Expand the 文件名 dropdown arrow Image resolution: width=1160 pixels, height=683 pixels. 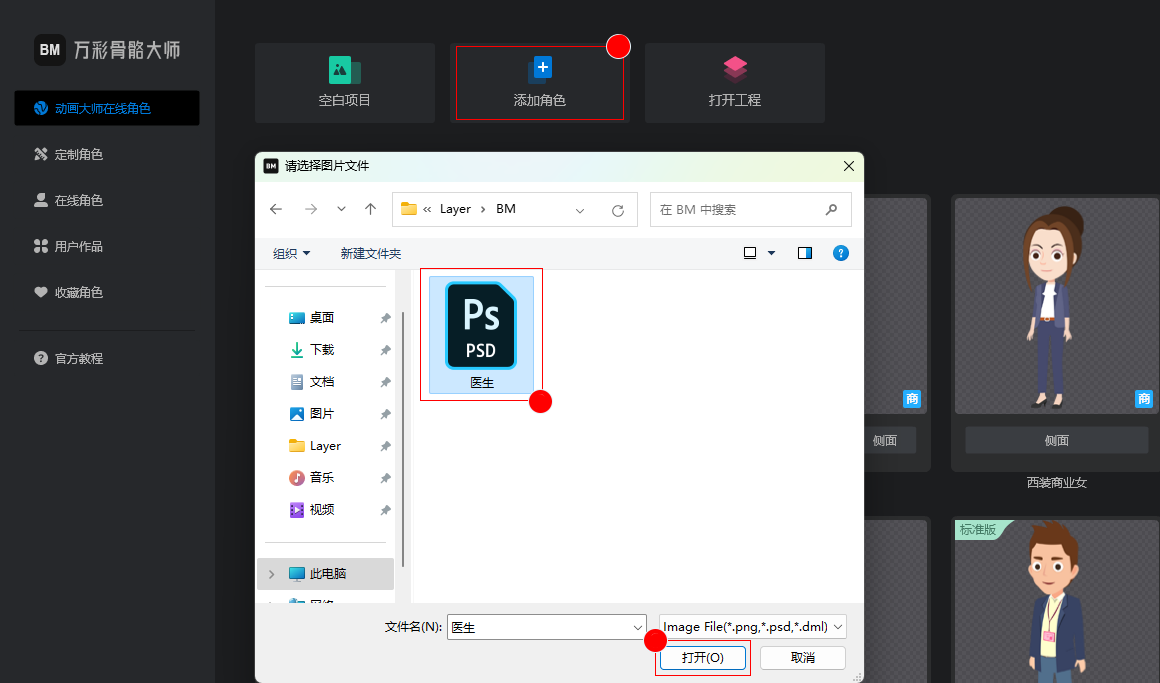[x=638, y=628]
